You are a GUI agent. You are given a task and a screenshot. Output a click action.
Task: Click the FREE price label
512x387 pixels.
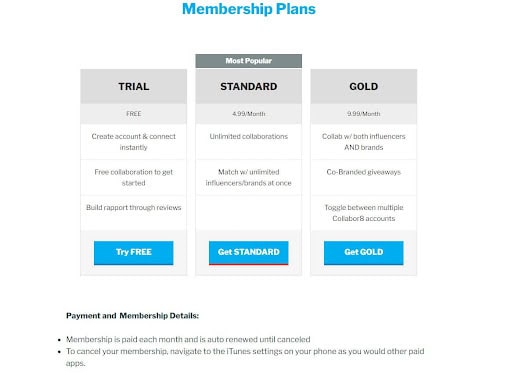[x=134, y=114]
